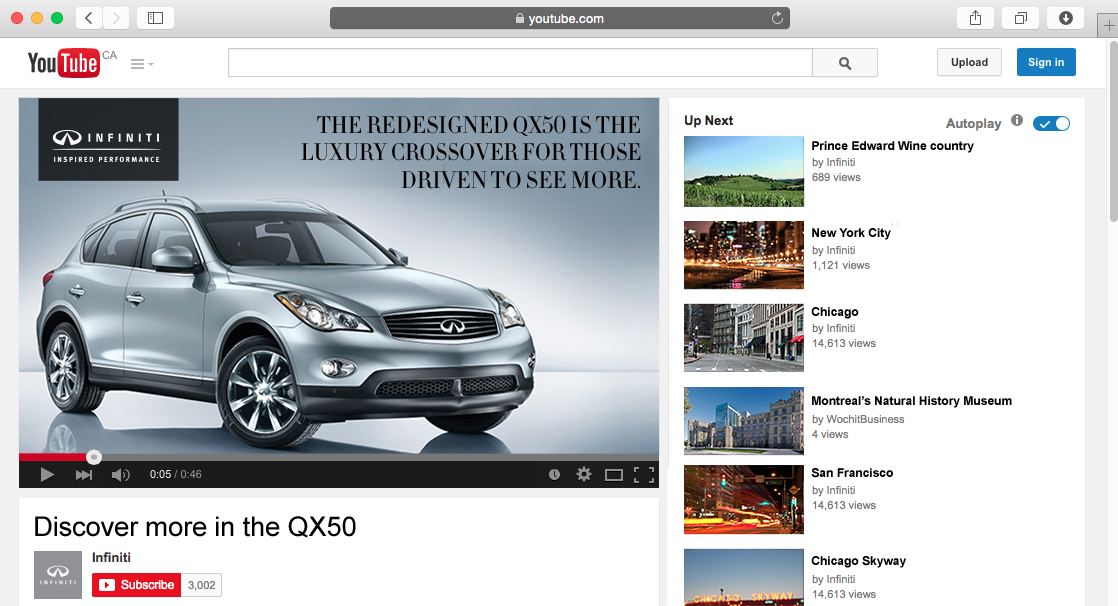Click the Sign in button
Image resolution: width=1118 pixels, height=606 pixels.
(1046, 62)
